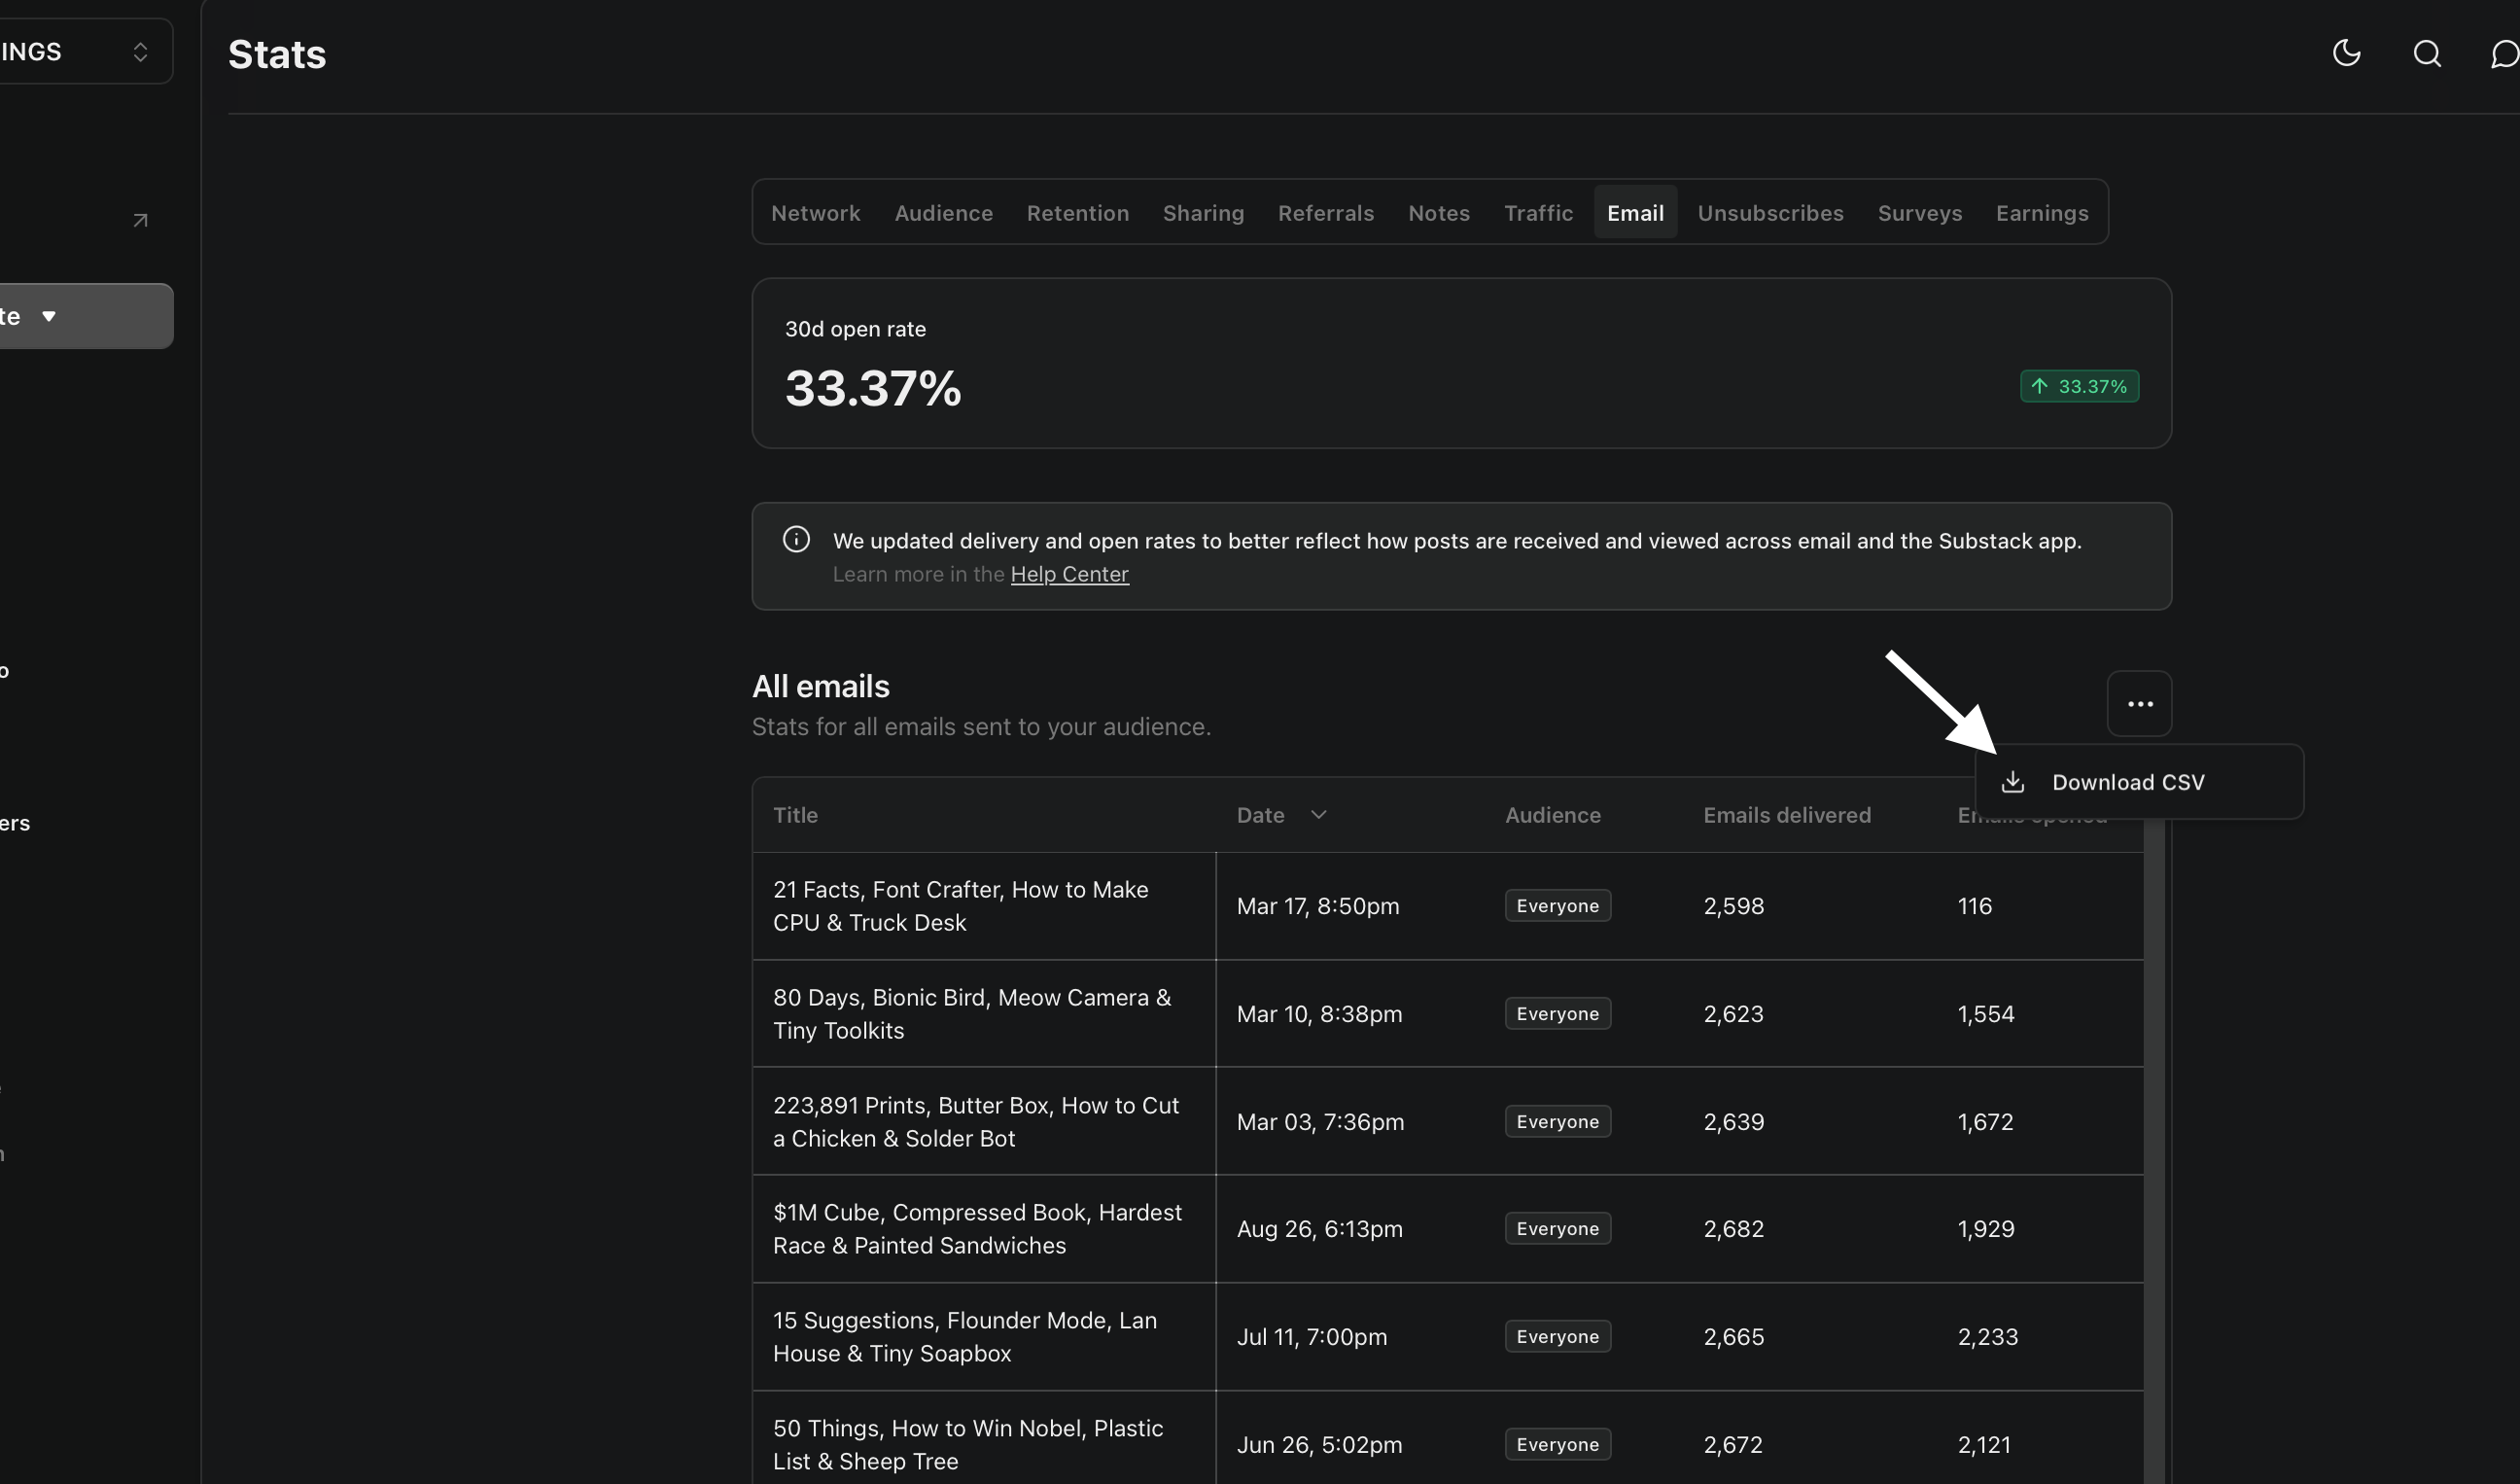Open the dropdown arrow in the left sidebar

tap(51, 315)
